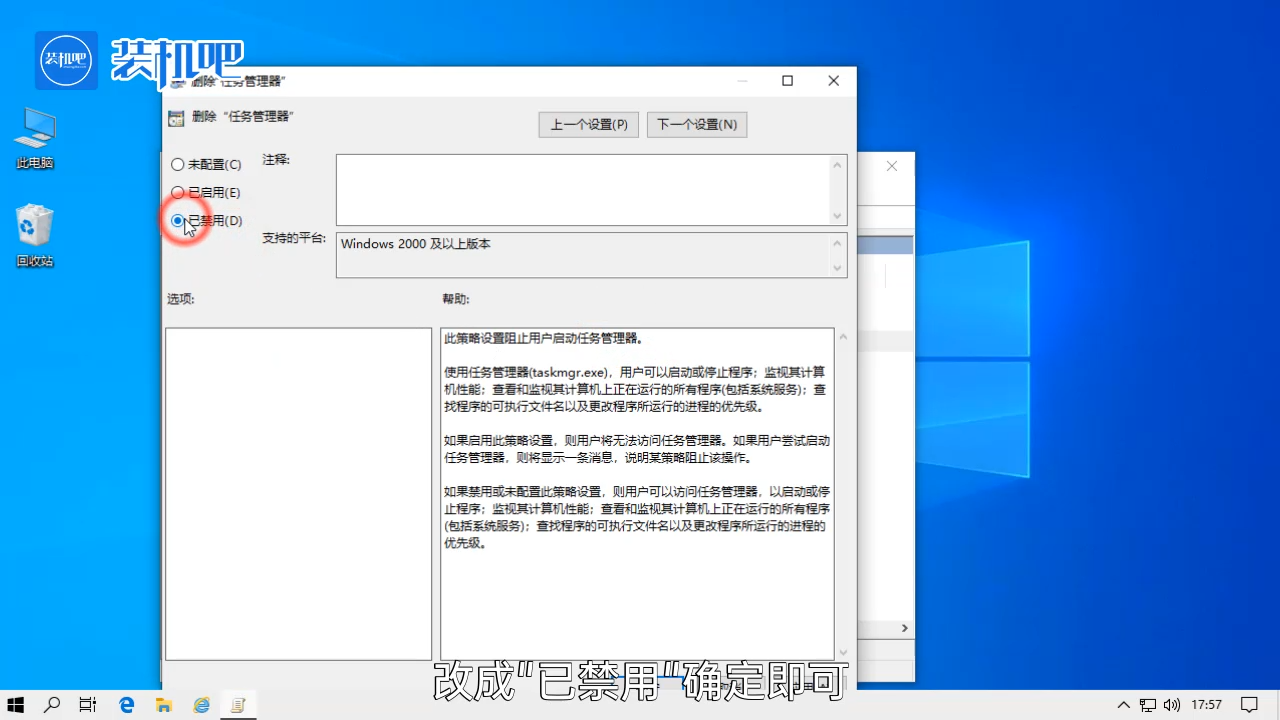Click the policy scroll icon beside 删除"任务管理器"
The height and width of the screenshot is (720, 1280).
click(175, 117)
